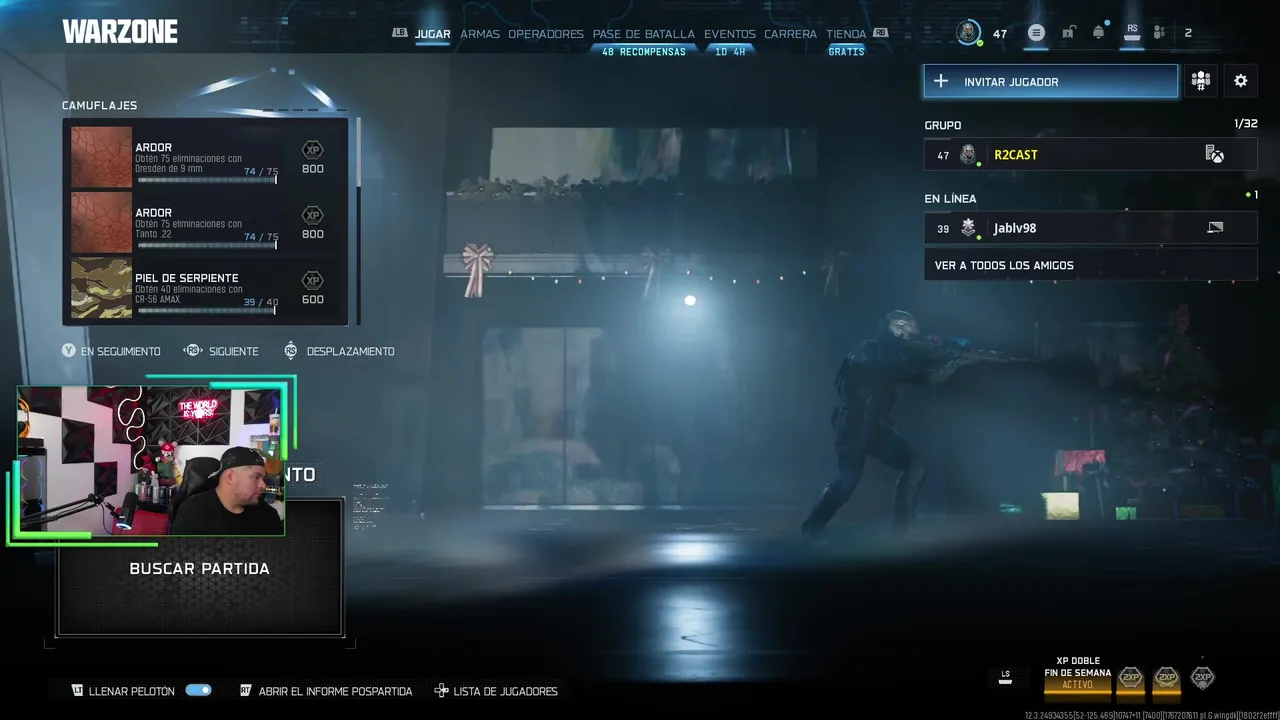Click the Ardor camo thumbnail for Dresden
This screenshot has height=720, width=1280.
pyautogui.click(x=101, y=157)
